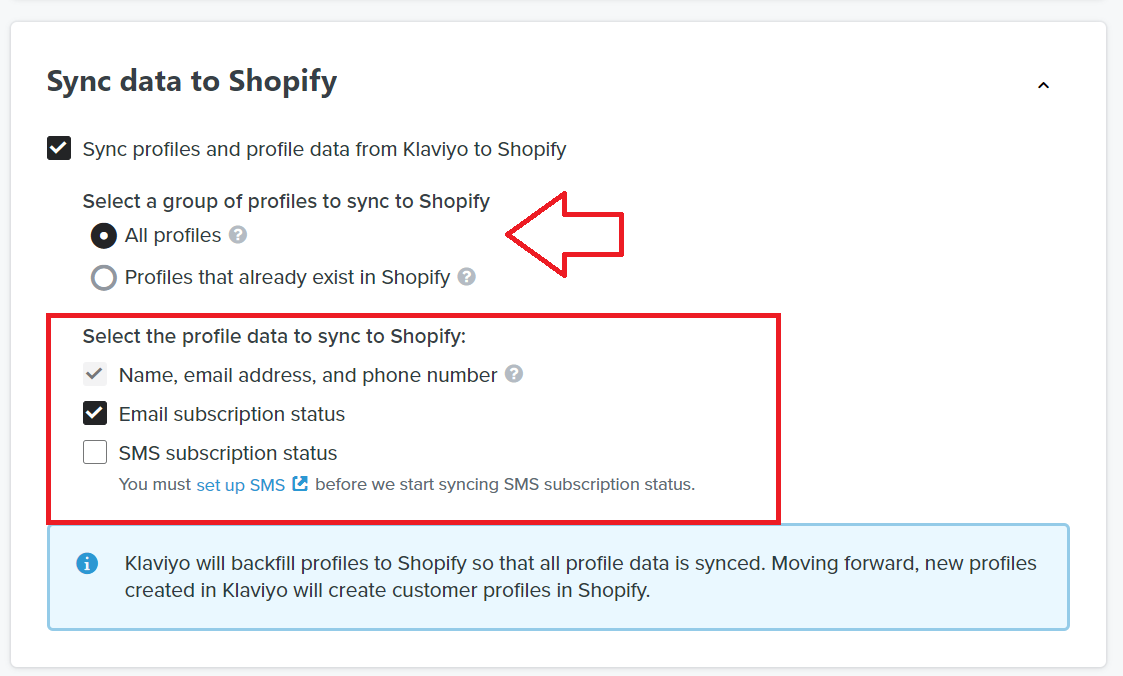Select the All profiles radio button
The width and height of the screenshot is (1123, 676).
[x=104, y=236]
